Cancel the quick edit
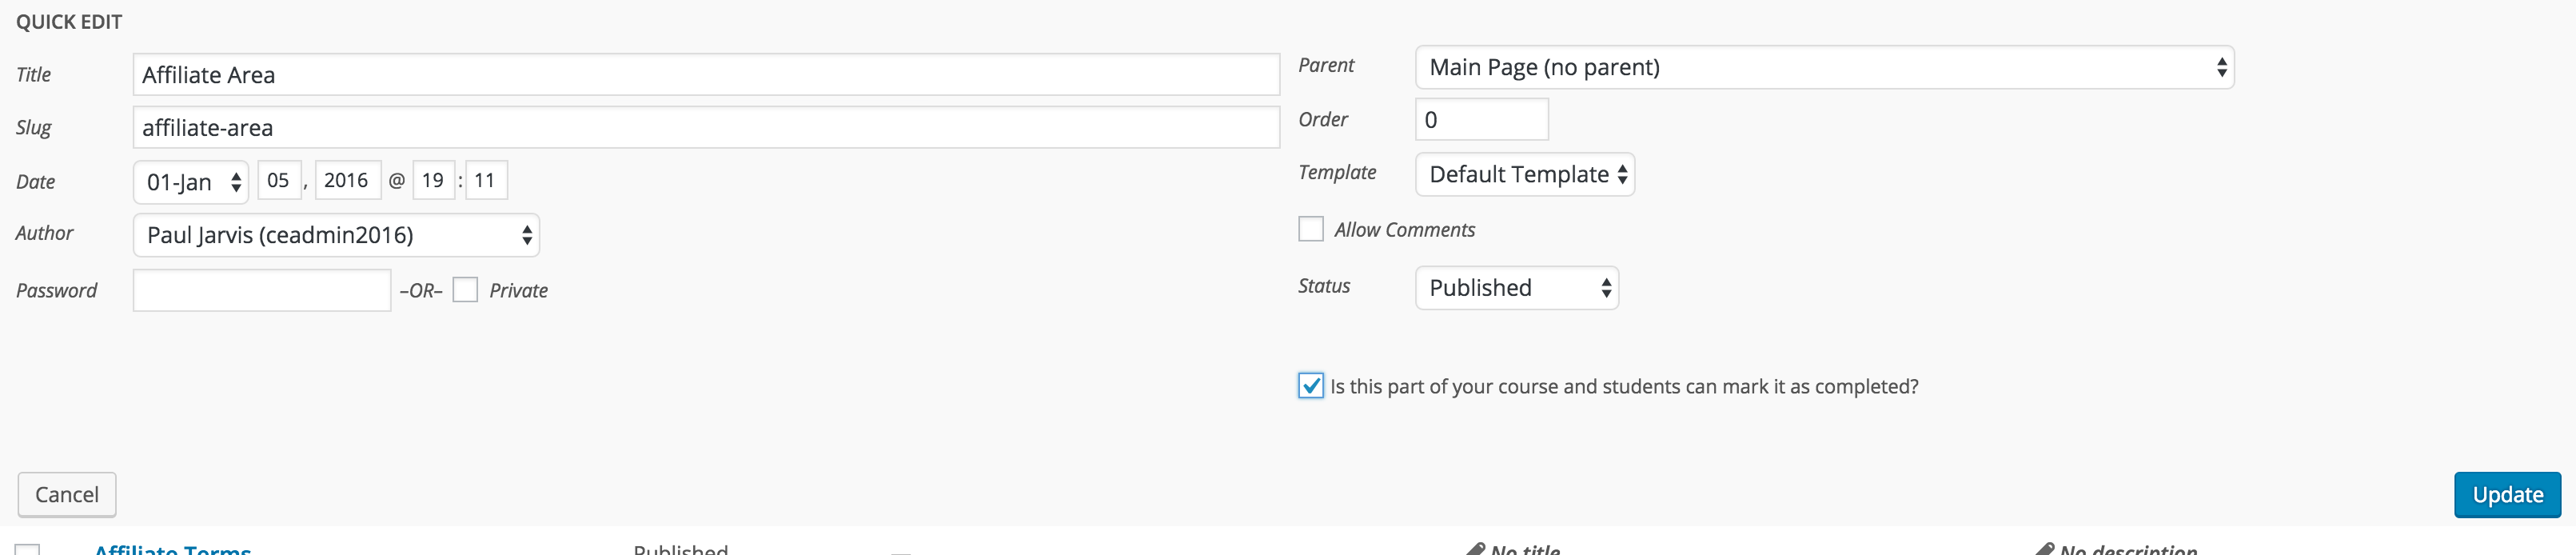Screen dimensions: 2576x555 coord(67,495)
